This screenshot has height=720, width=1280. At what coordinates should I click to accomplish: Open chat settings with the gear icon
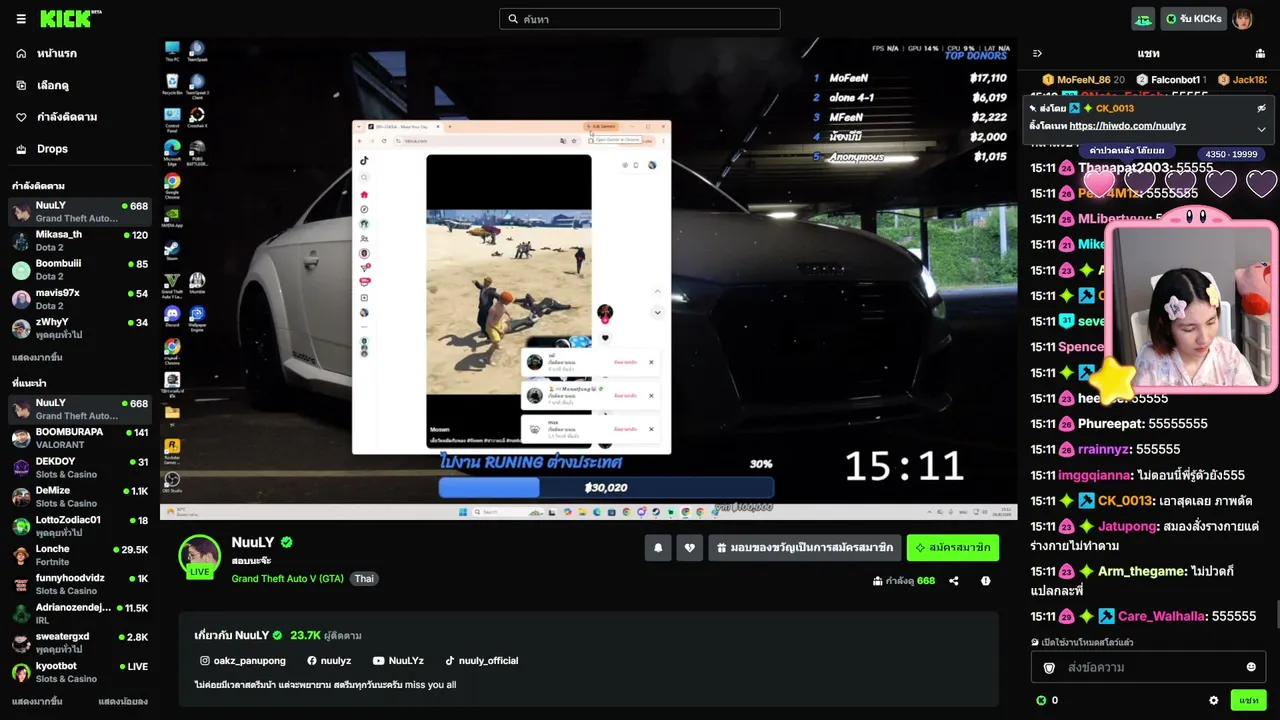click(1214, 701)
